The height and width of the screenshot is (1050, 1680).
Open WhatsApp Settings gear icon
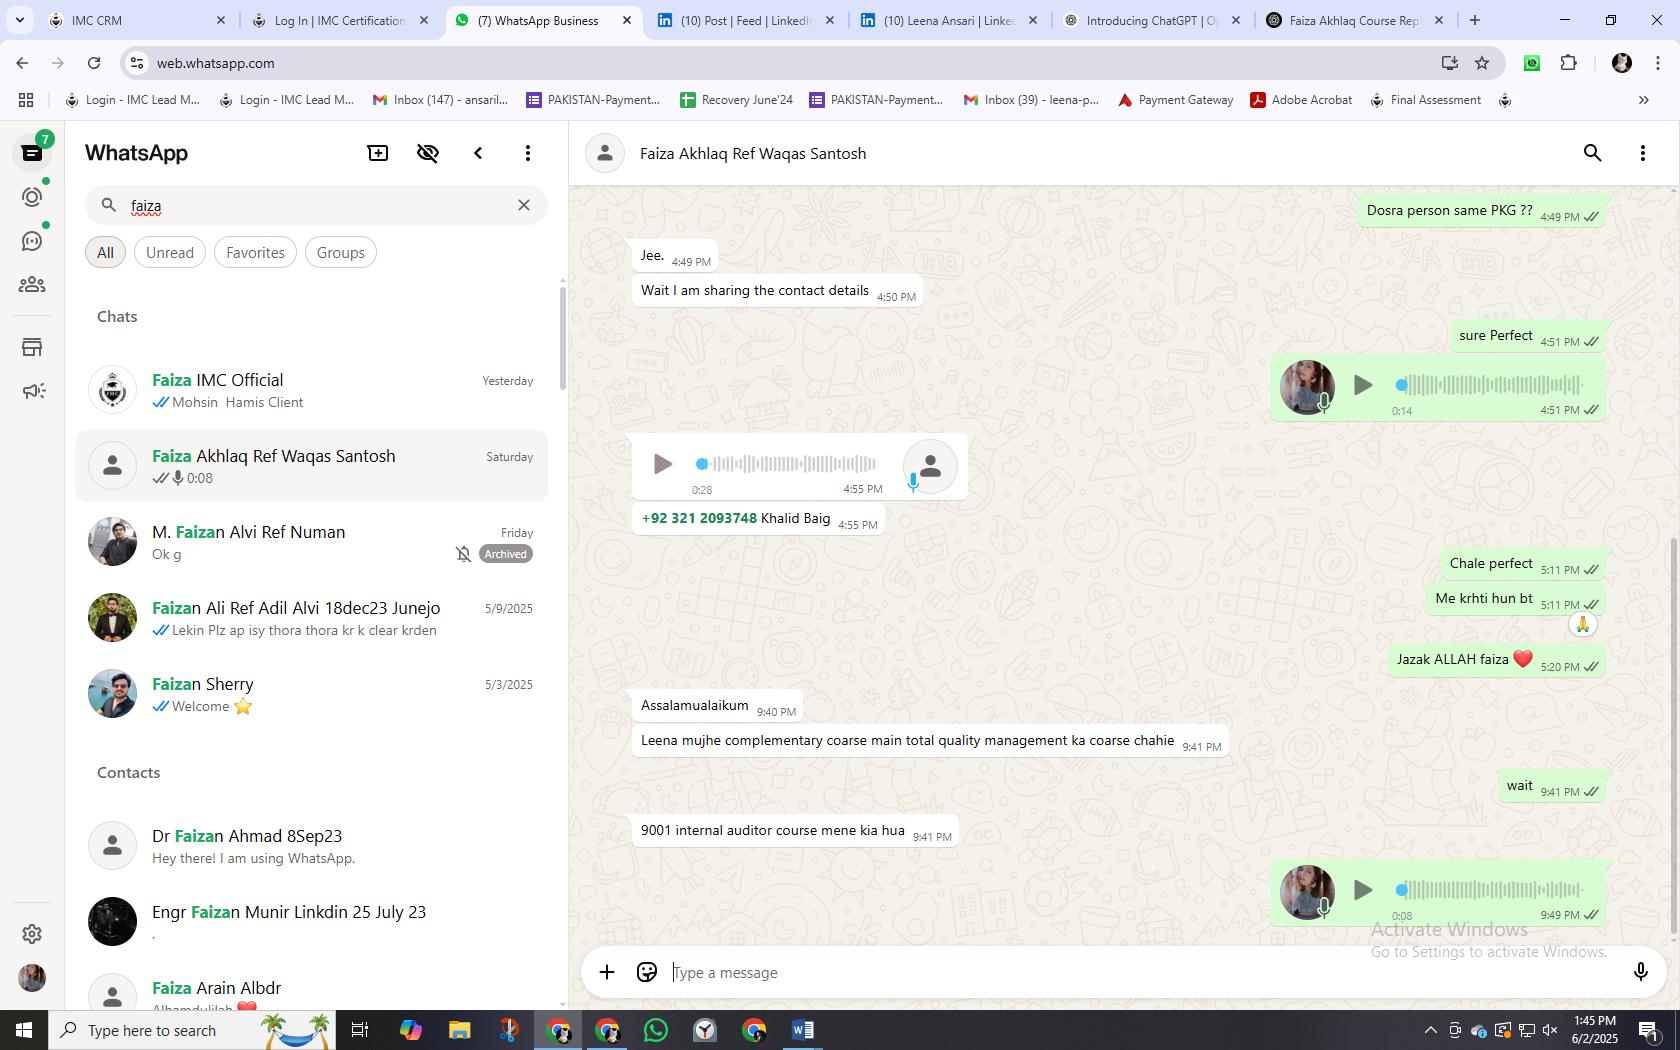(x=32, y=933)
